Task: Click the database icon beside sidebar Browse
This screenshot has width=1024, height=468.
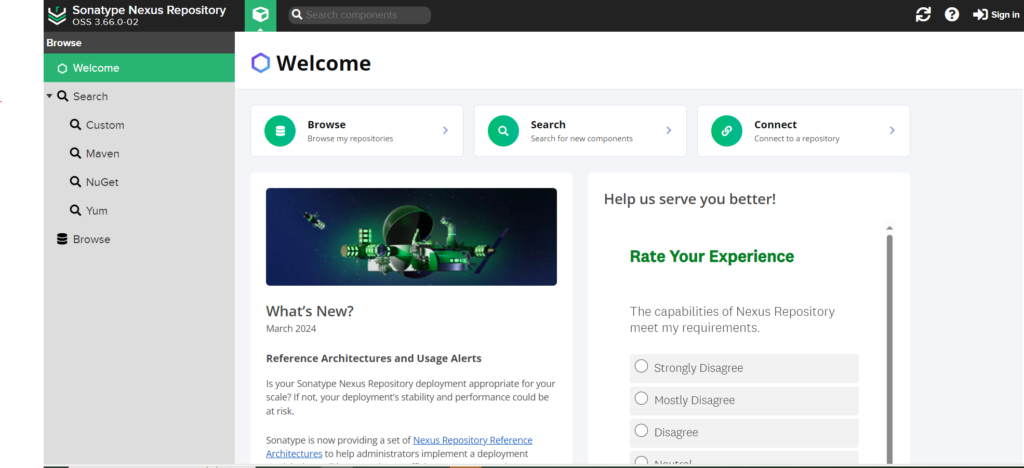Action: (62, 239)
